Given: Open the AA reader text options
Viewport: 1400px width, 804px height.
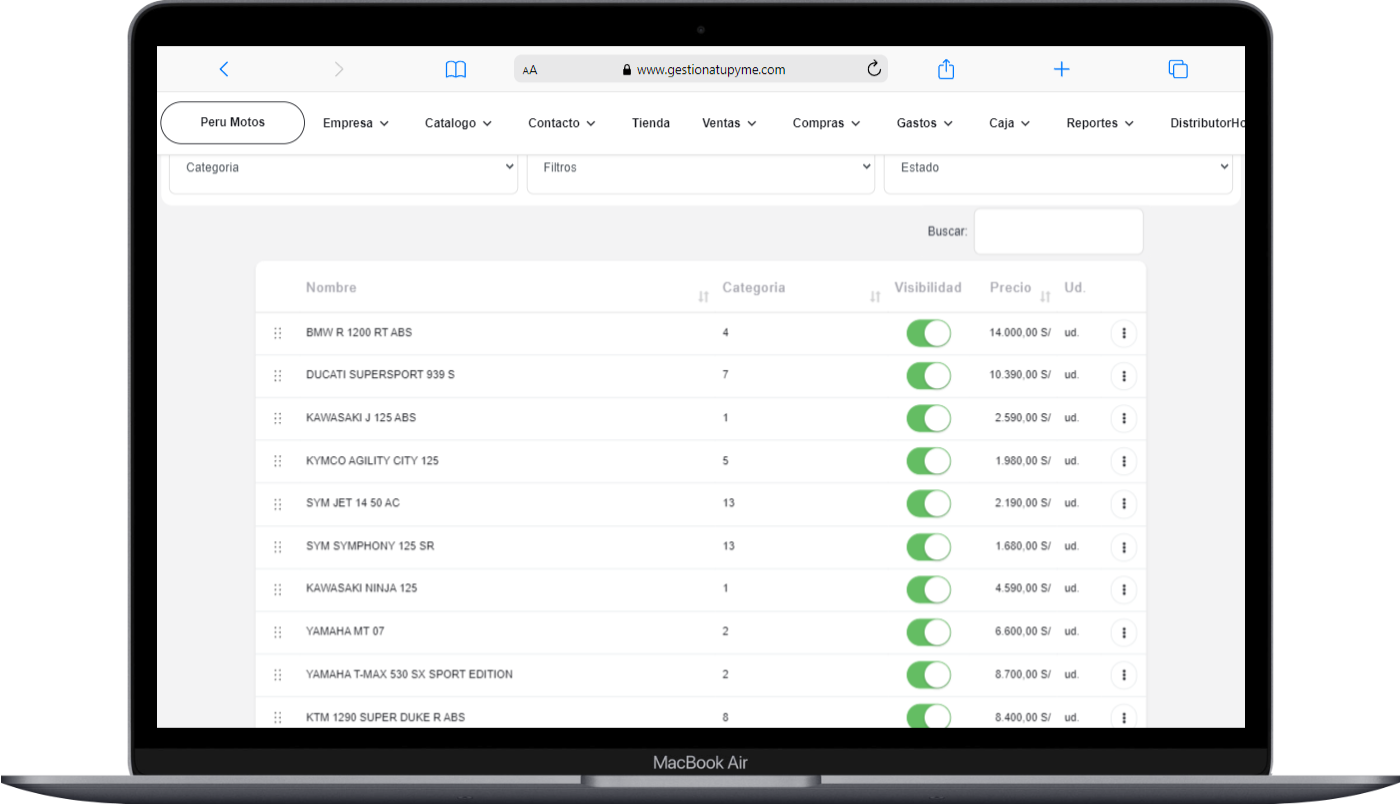Looking at the screenshot, I should pos(530,70).
